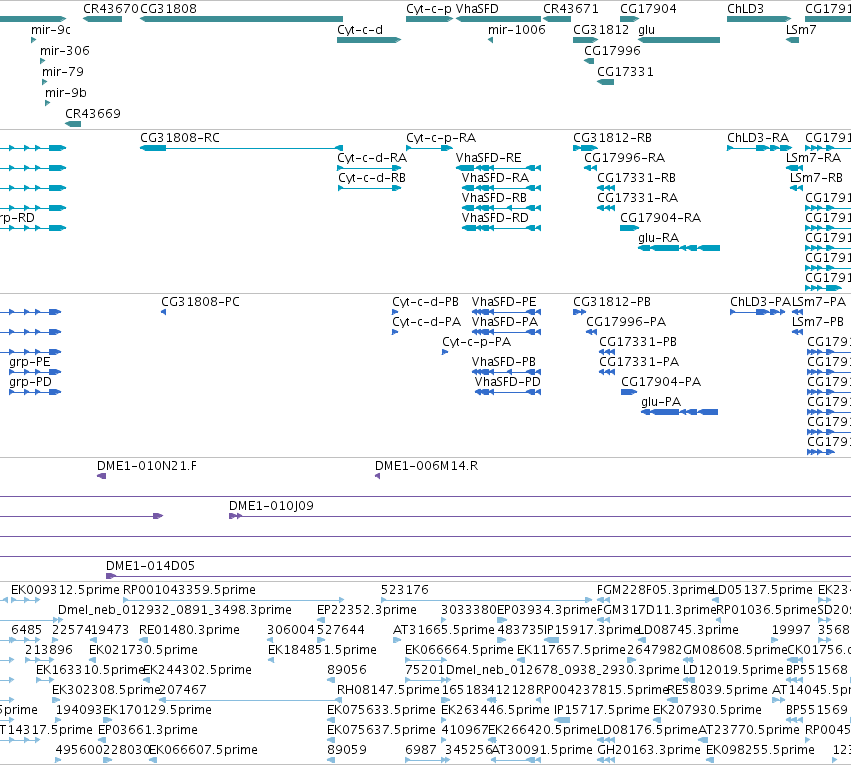The width and height of the screenshot is (851, 765).
Task: Select the CG17996 gene glyph
Action: point(589,61)
